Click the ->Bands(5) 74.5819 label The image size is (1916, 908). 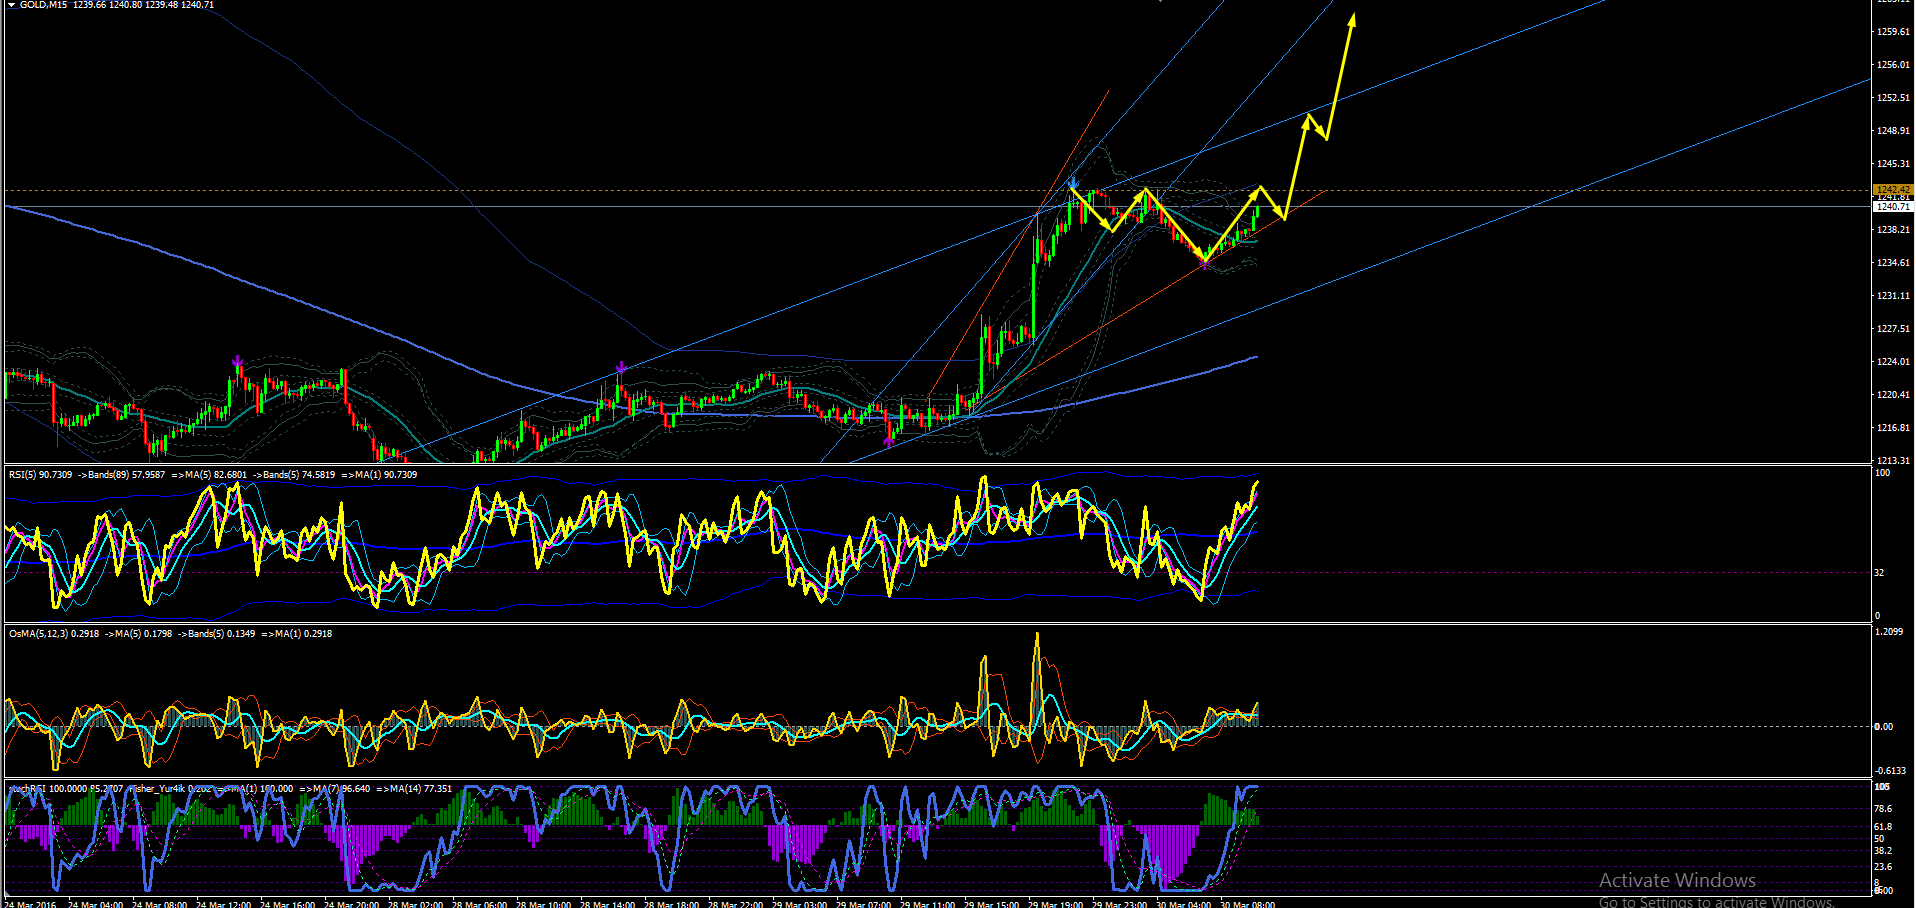294,475
